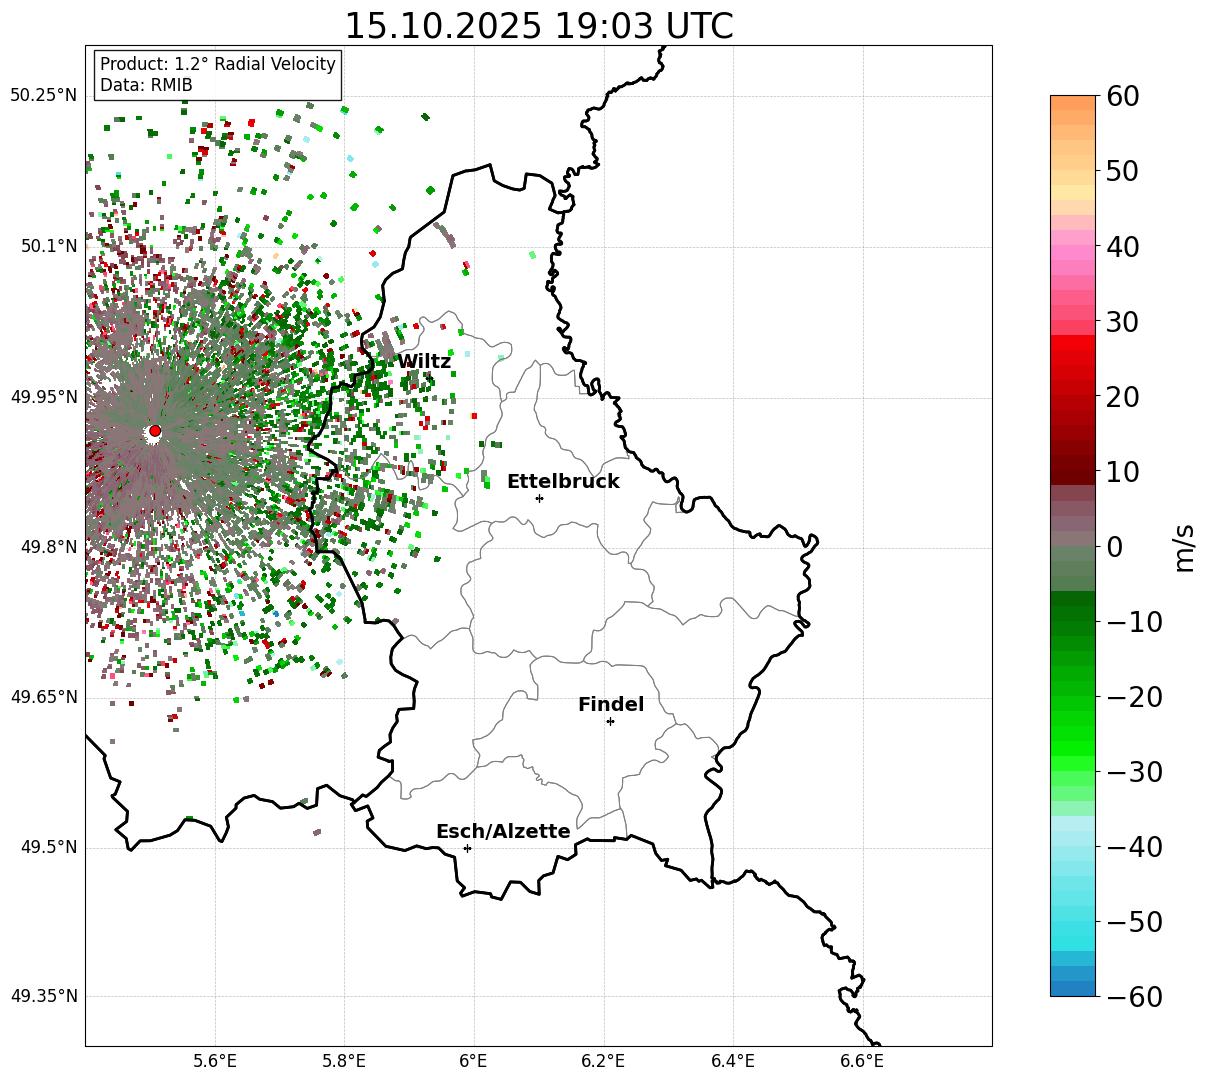The image size is (1207, 1081).
Task: Click the 49.35°N latitude tick label
Action: click(x=43, y=996)
